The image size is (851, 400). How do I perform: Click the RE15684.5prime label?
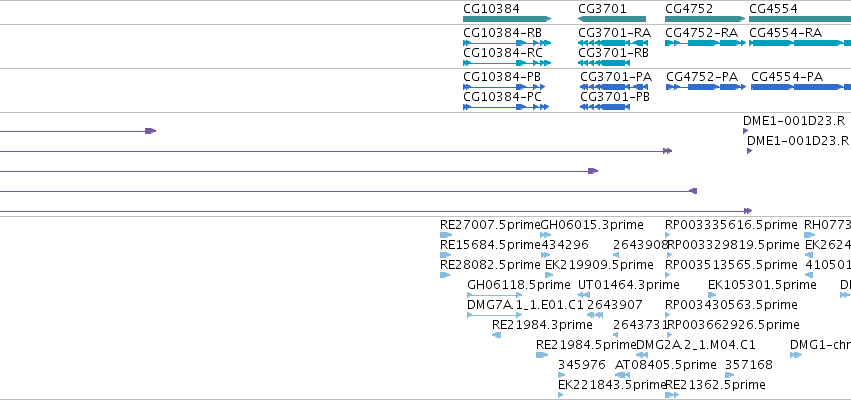tap(490, 245)
